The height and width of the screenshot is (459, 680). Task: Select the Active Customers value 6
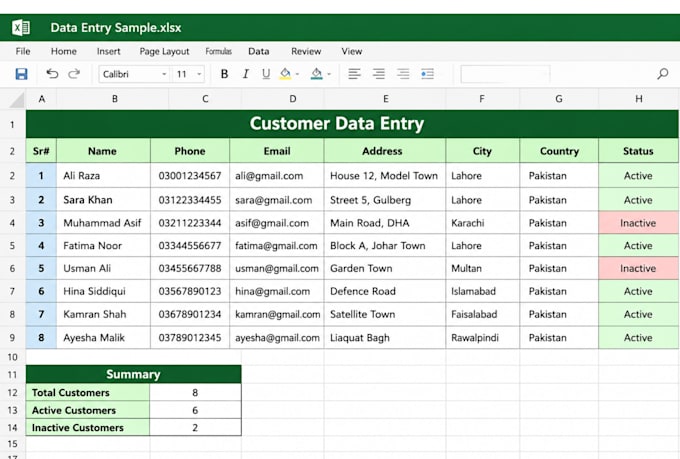[x=196, y=410]
